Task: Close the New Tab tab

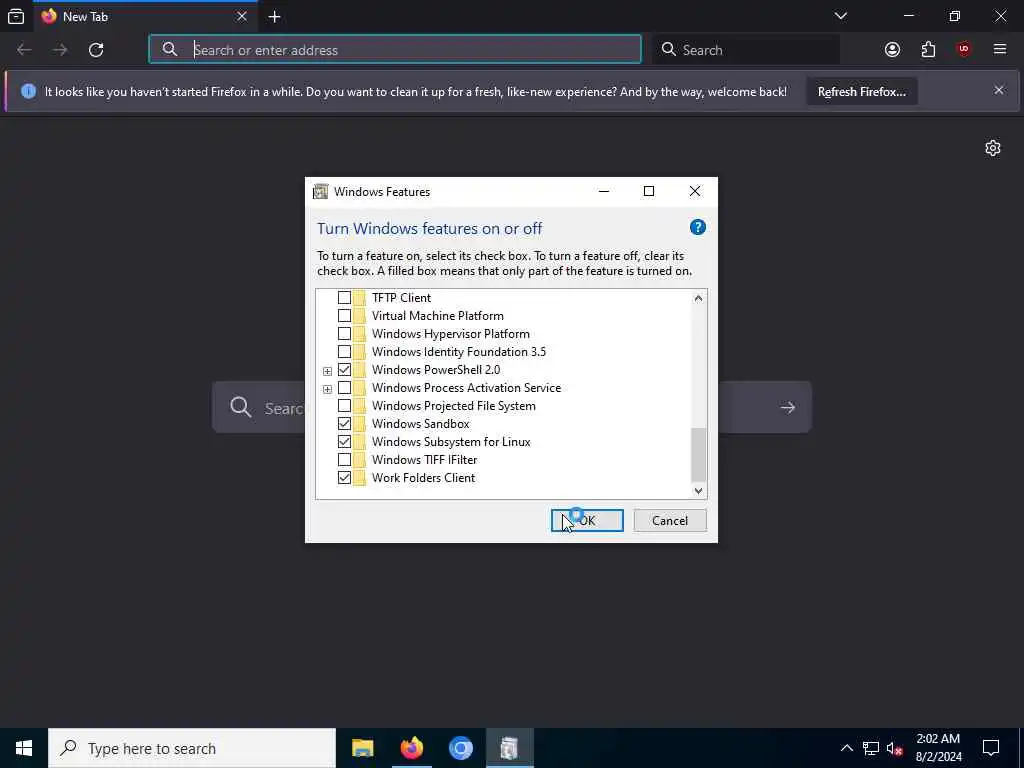Action: click(242, 16)
